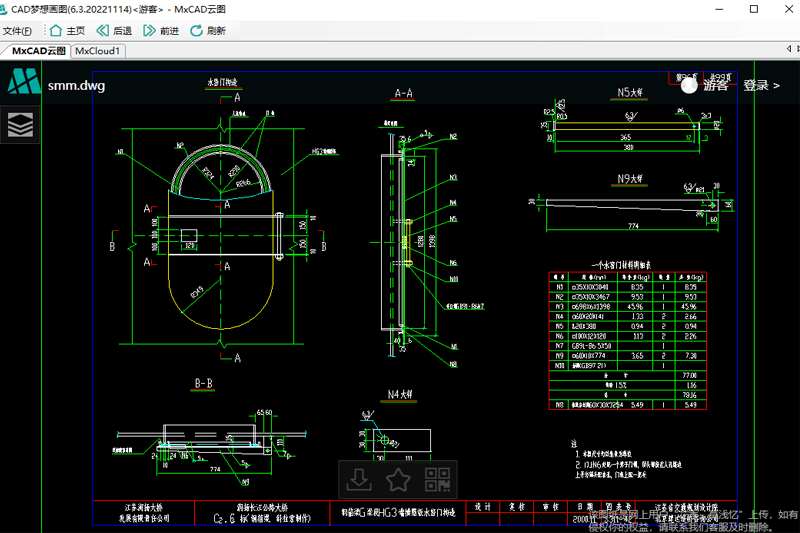Navigate forward with 前进 button

[160, 30]
